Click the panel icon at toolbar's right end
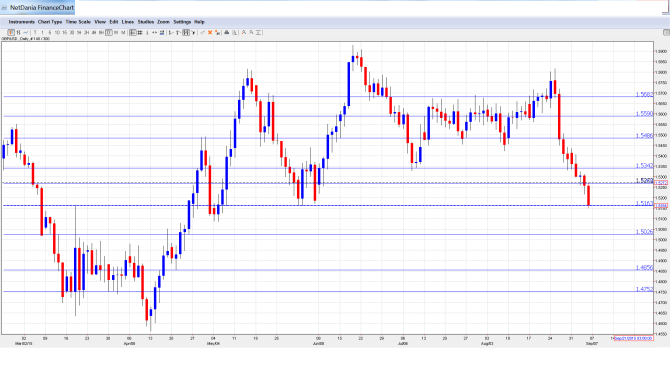 tap(666, 32)
